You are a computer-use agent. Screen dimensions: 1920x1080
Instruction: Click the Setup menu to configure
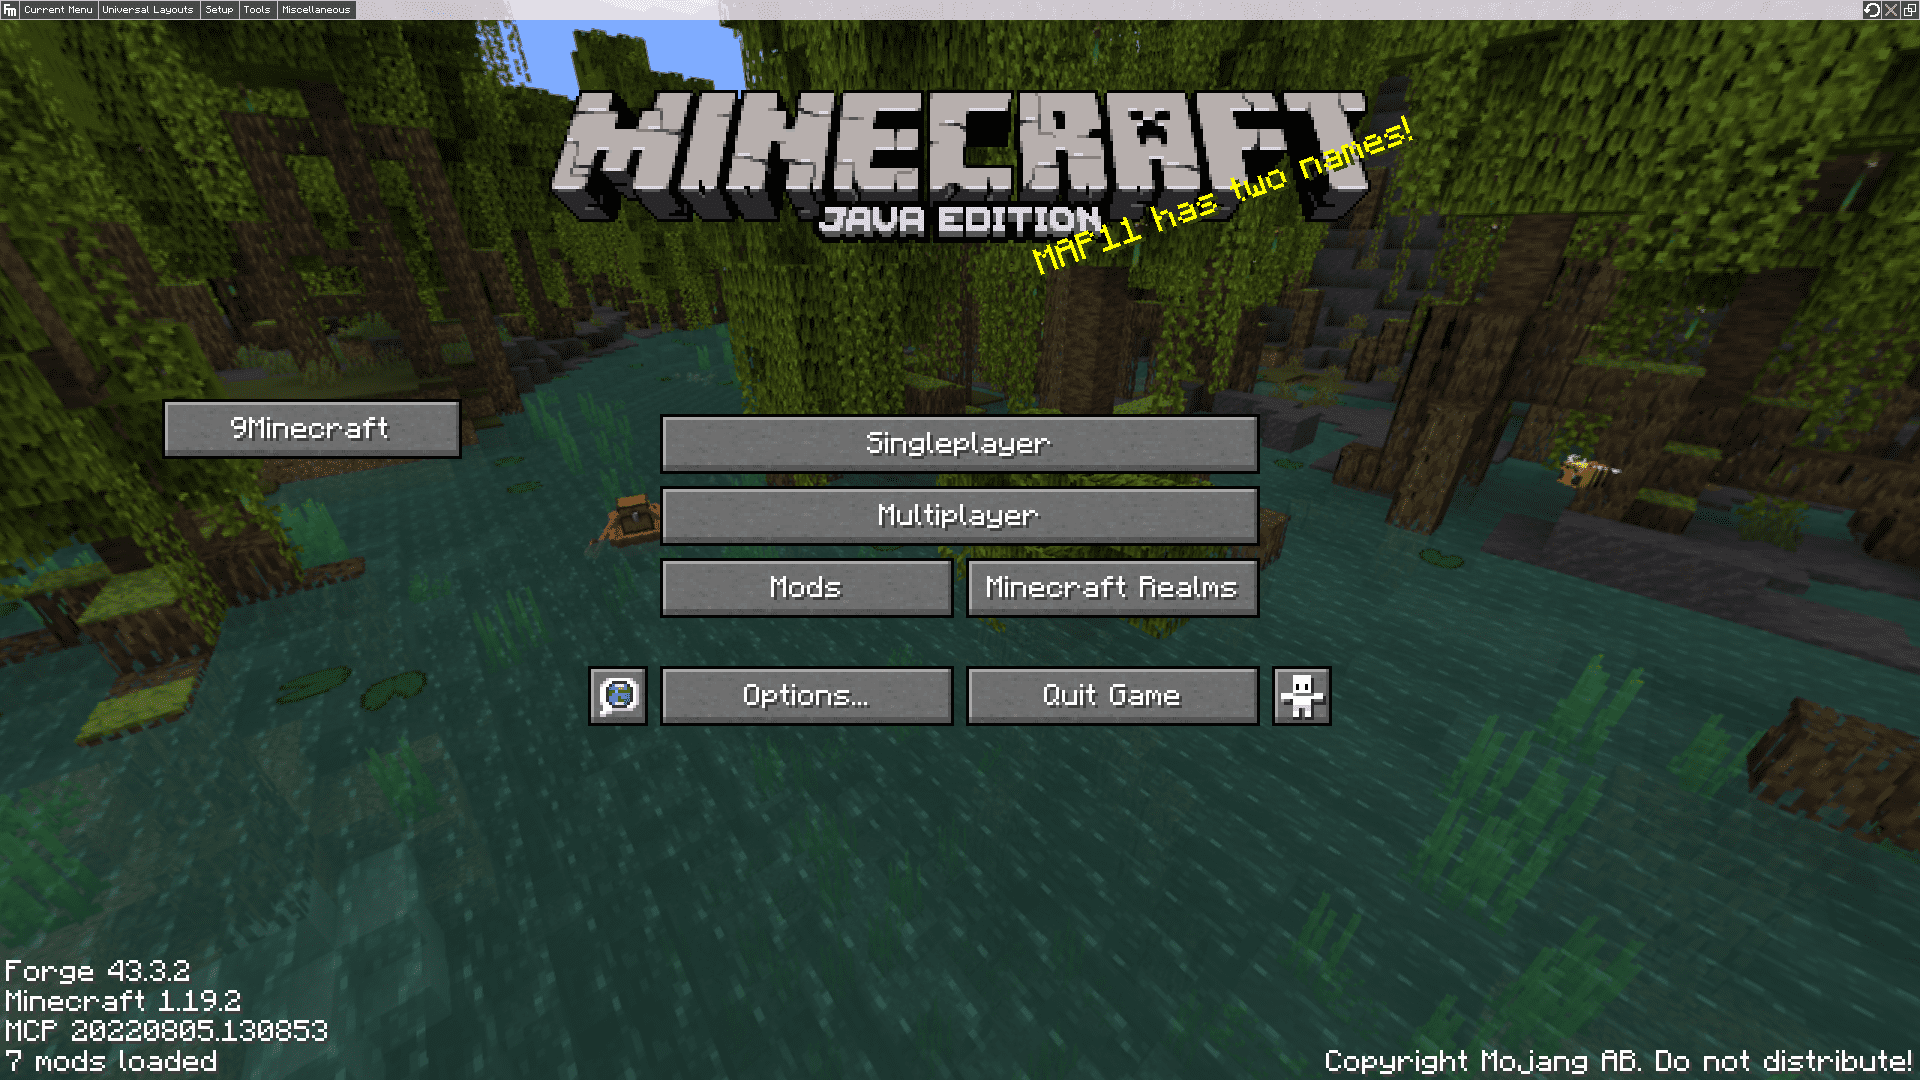(216, 11)
